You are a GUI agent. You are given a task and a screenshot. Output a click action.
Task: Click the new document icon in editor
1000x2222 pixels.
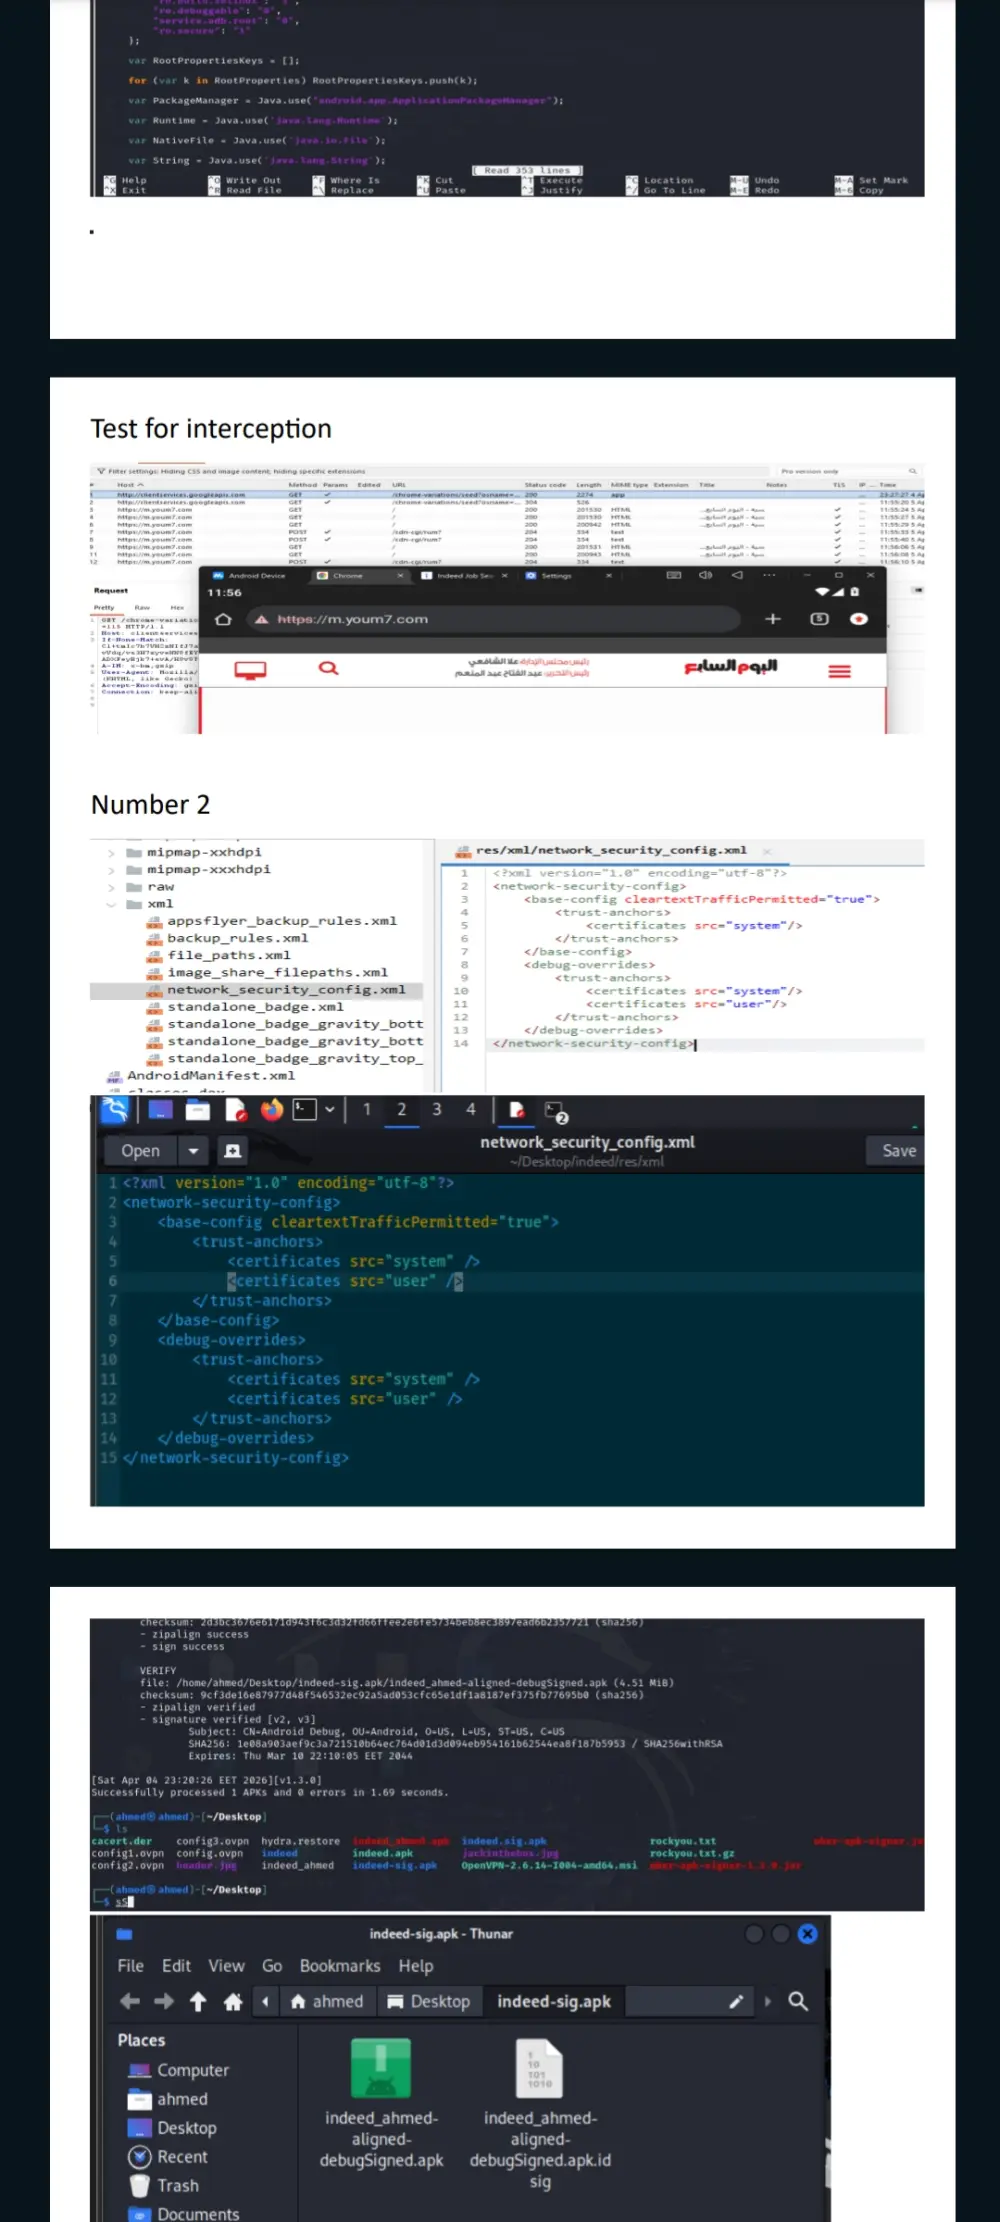tap(232, 1151)
